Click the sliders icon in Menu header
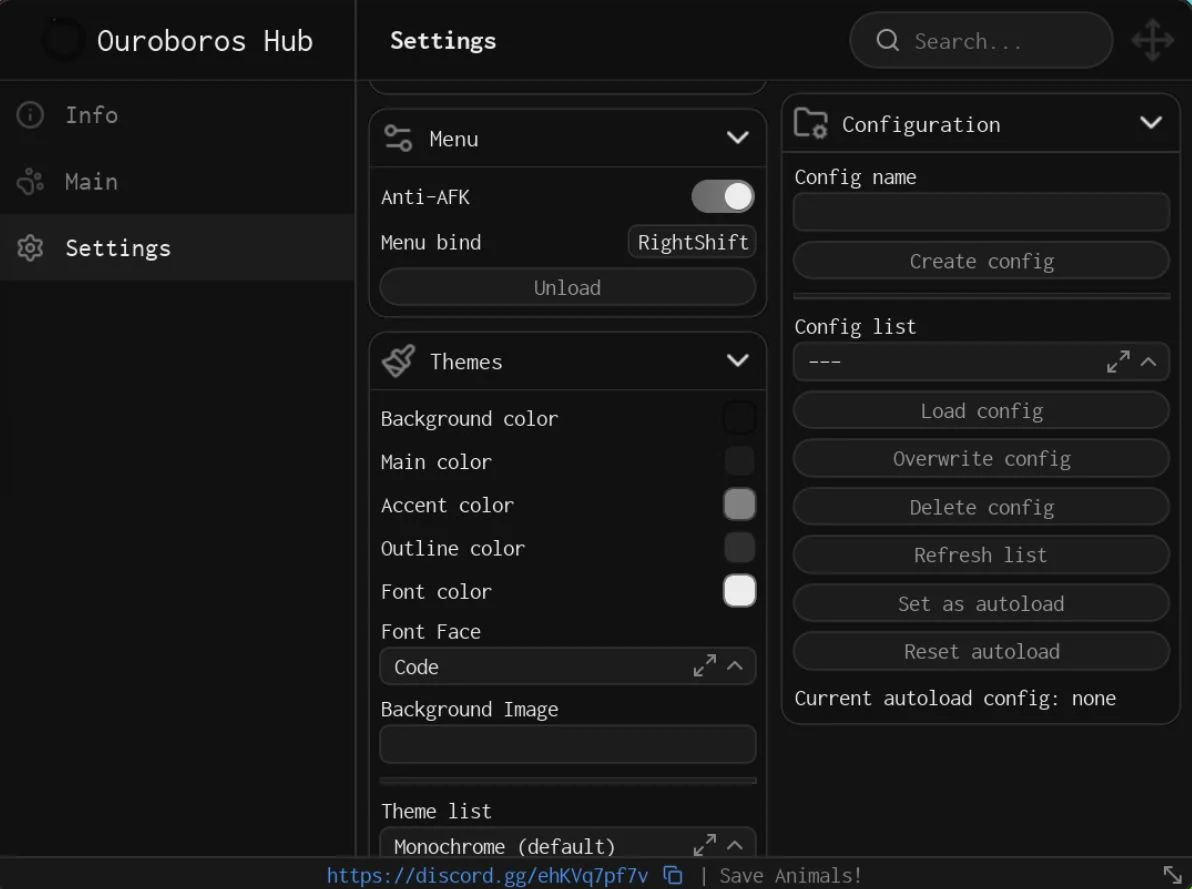 398,138
